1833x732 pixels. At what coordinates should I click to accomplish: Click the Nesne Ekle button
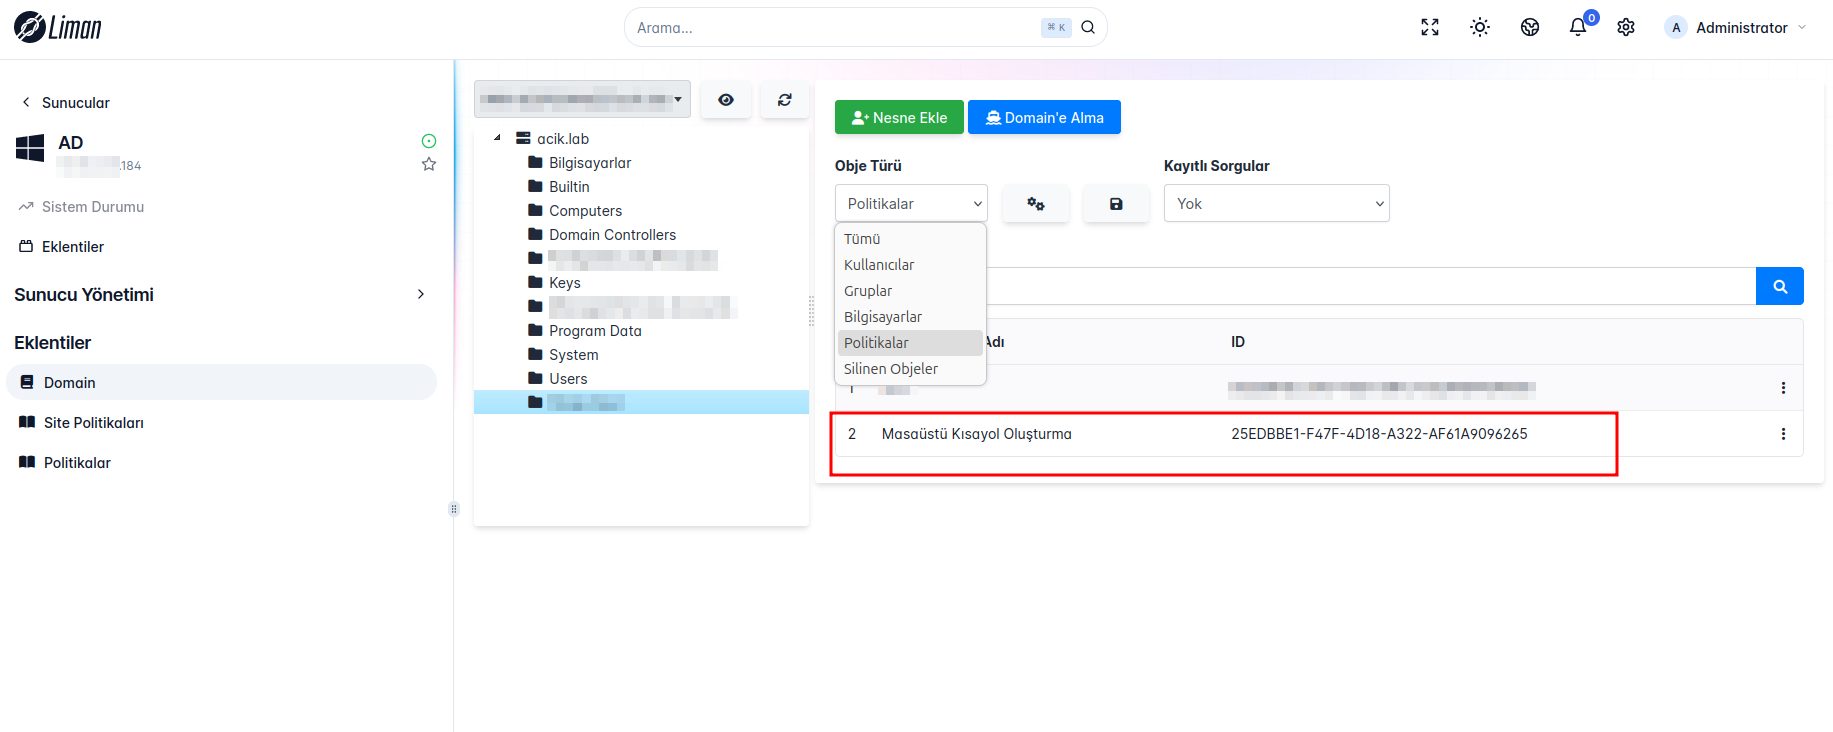[x=899, y=117]
